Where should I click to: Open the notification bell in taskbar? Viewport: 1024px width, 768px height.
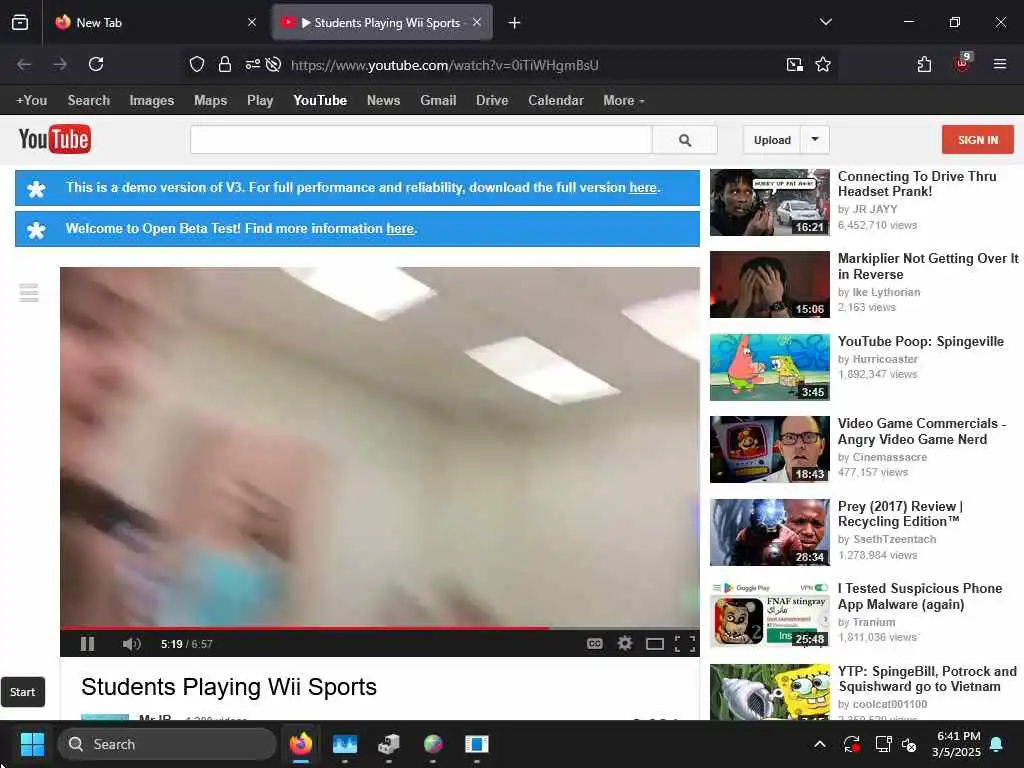click(x=997, y=744)
